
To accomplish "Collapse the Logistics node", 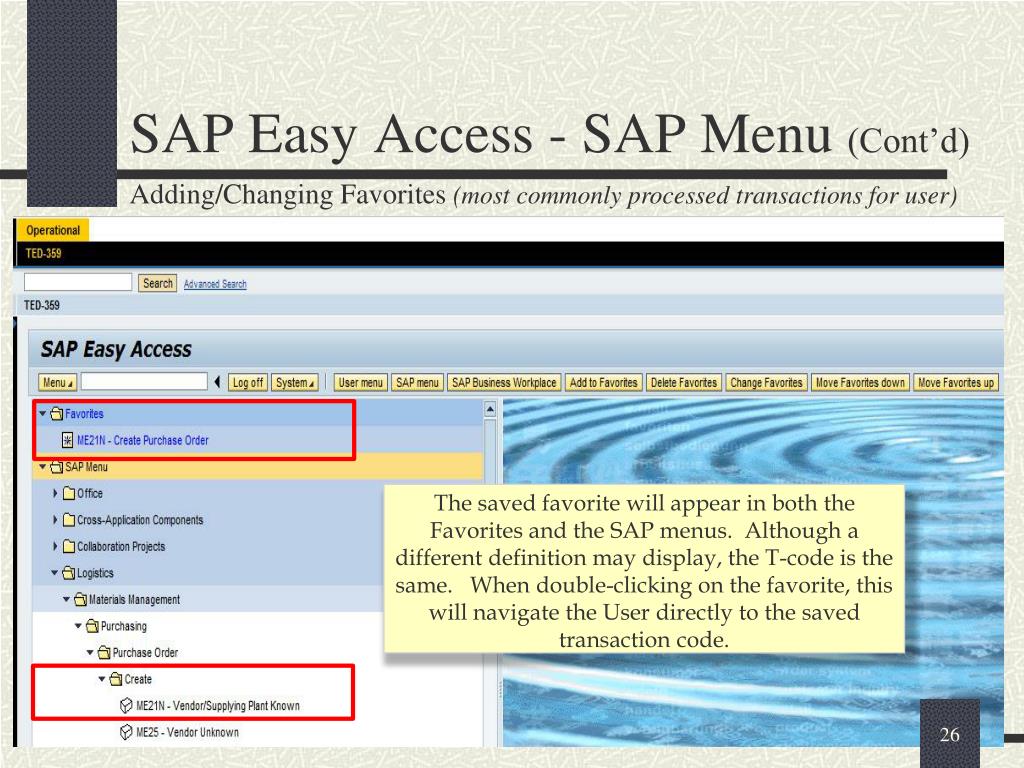I will tap(55, 573).
